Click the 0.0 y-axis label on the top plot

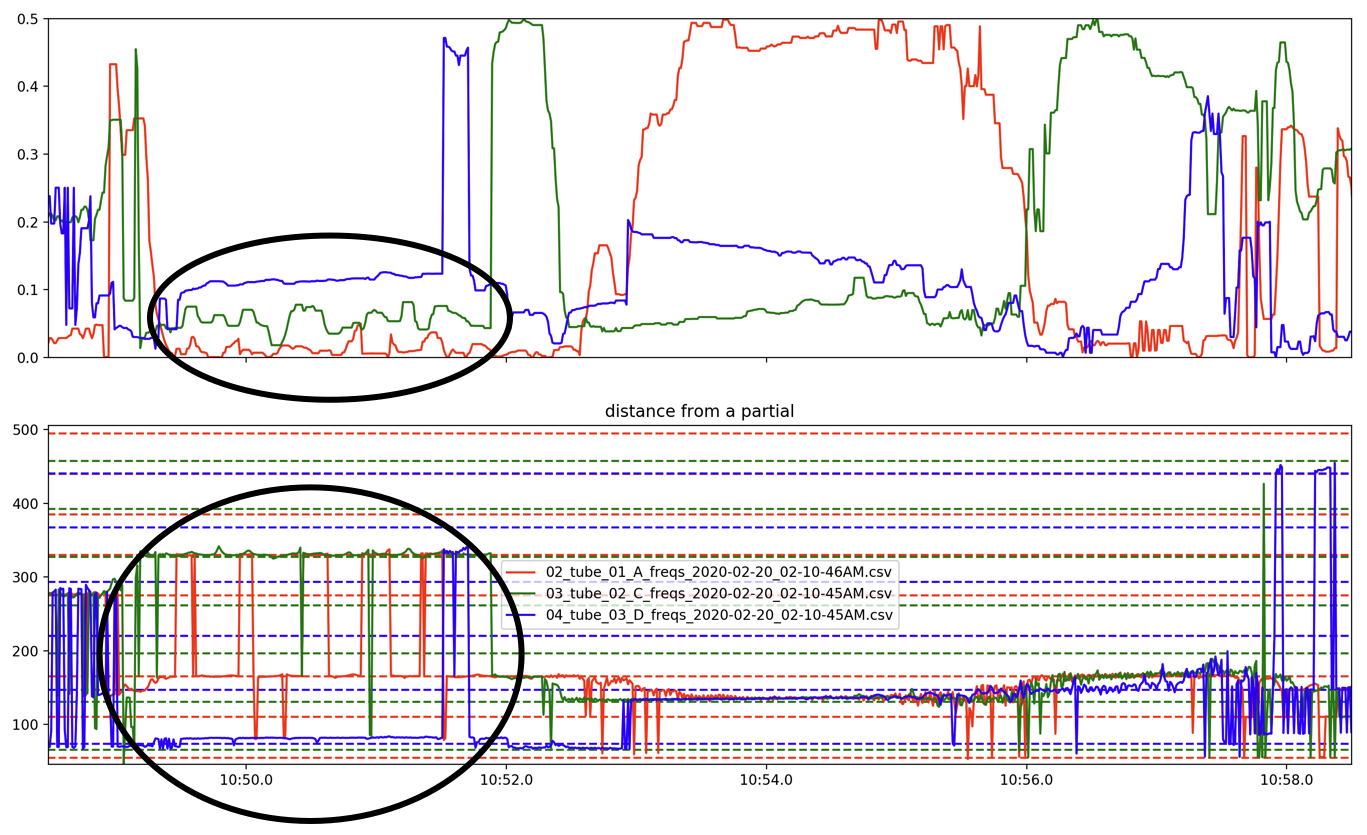[26, 357]
